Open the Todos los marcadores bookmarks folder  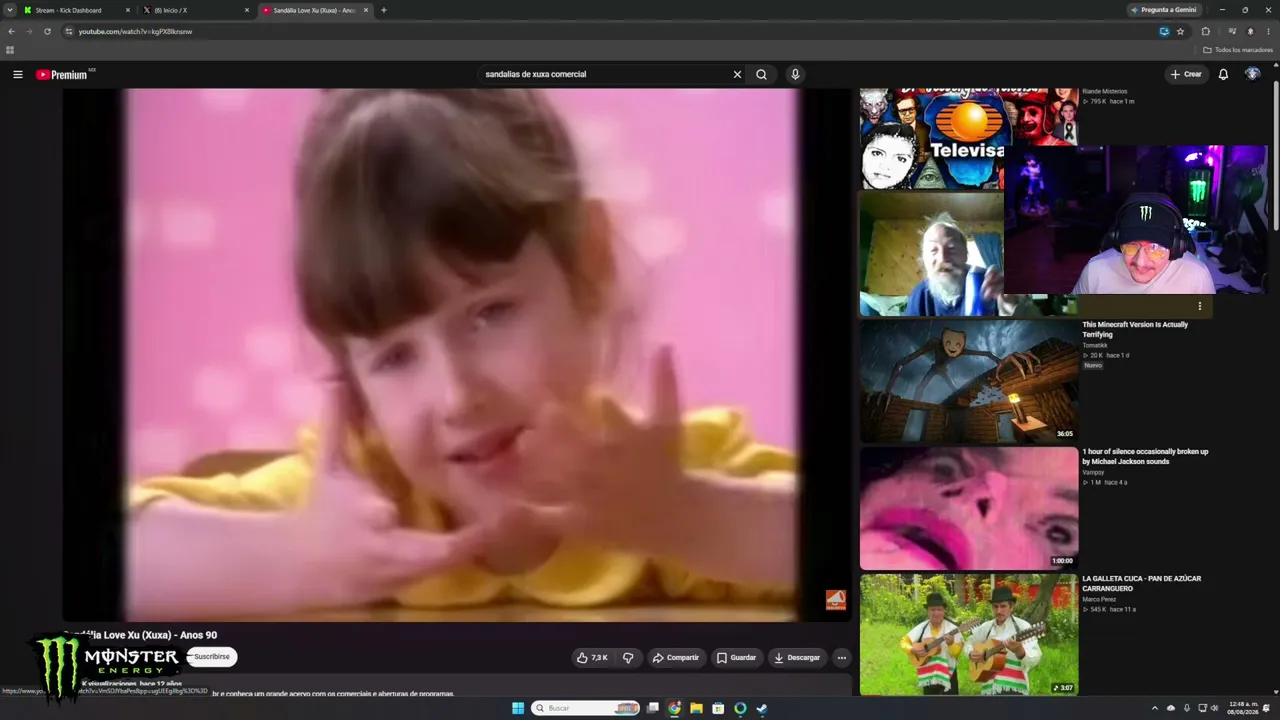1238,50
